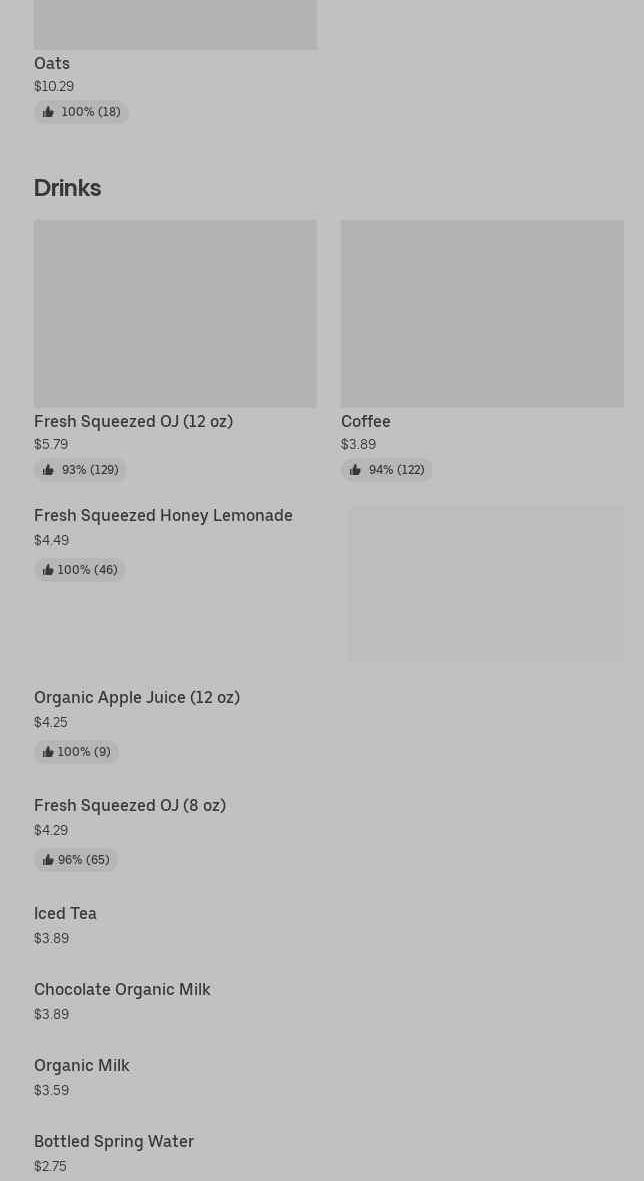Screen dimensions: 644x1181
Task: Select Fresh Squeezed OJ (8 oz)
Action: pos(130,805)
